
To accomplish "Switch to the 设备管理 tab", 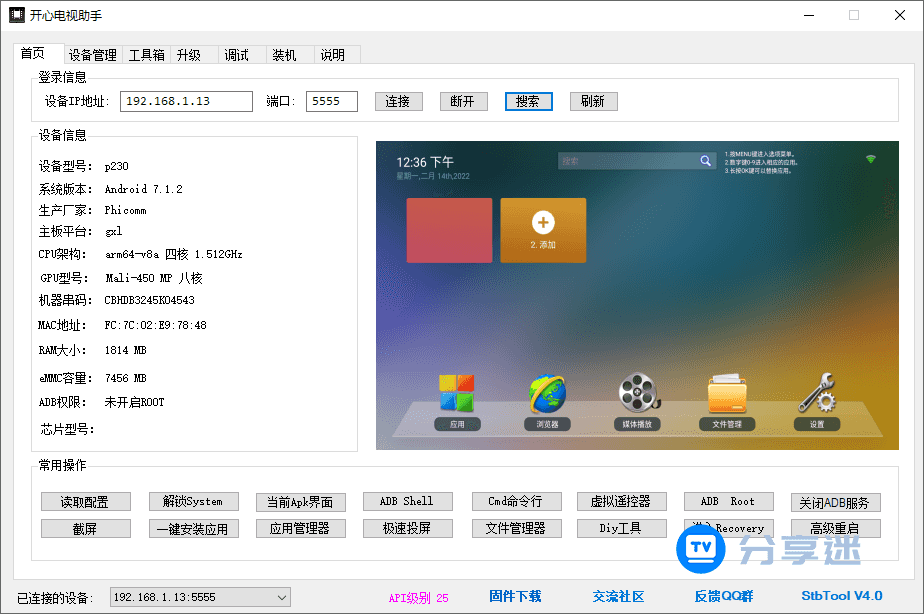I will pos(93,55).
